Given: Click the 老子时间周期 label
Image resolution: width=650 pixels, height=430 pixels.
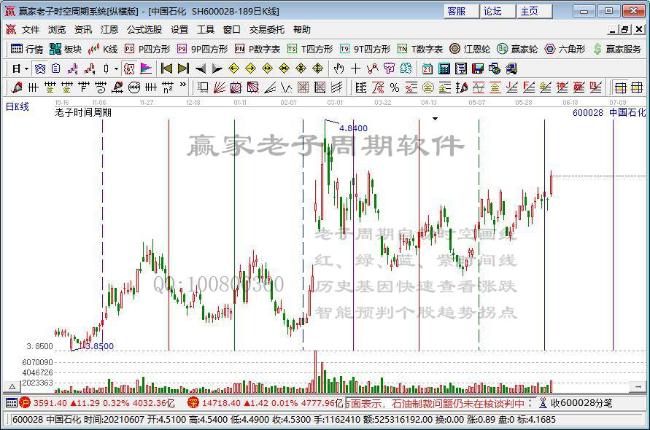Looking at the screenshot, I should point(83,112).
